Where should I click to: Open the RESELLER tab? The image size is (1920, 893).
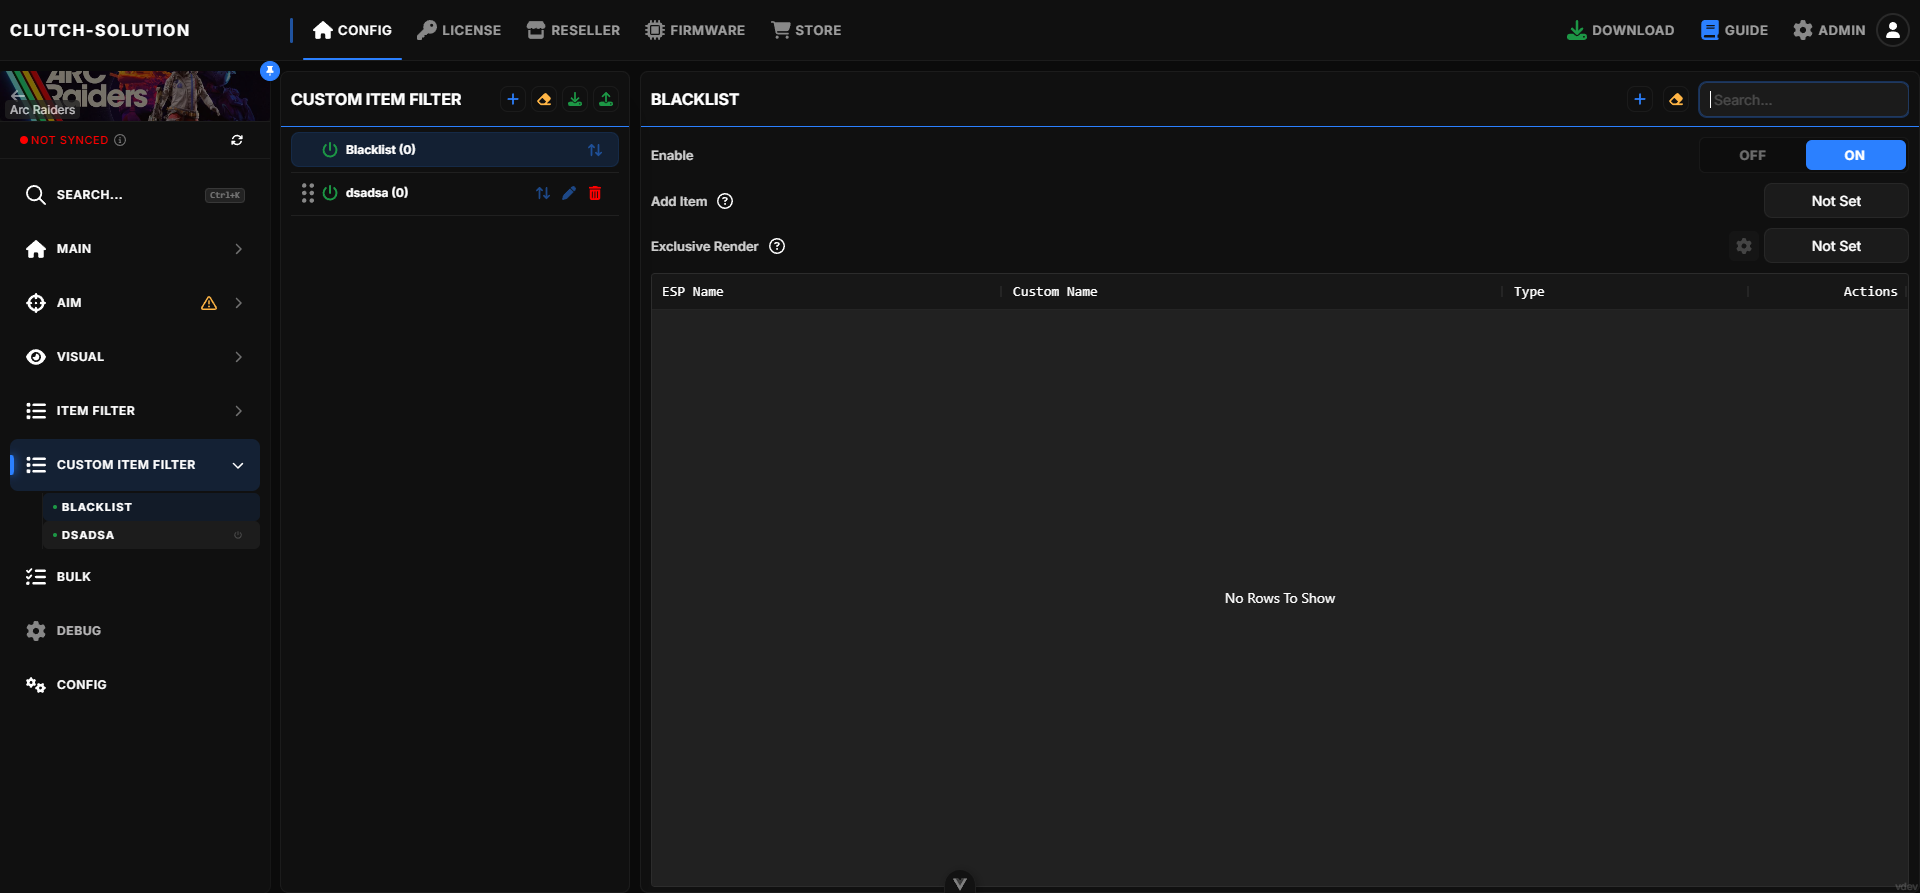coord(573,30)
